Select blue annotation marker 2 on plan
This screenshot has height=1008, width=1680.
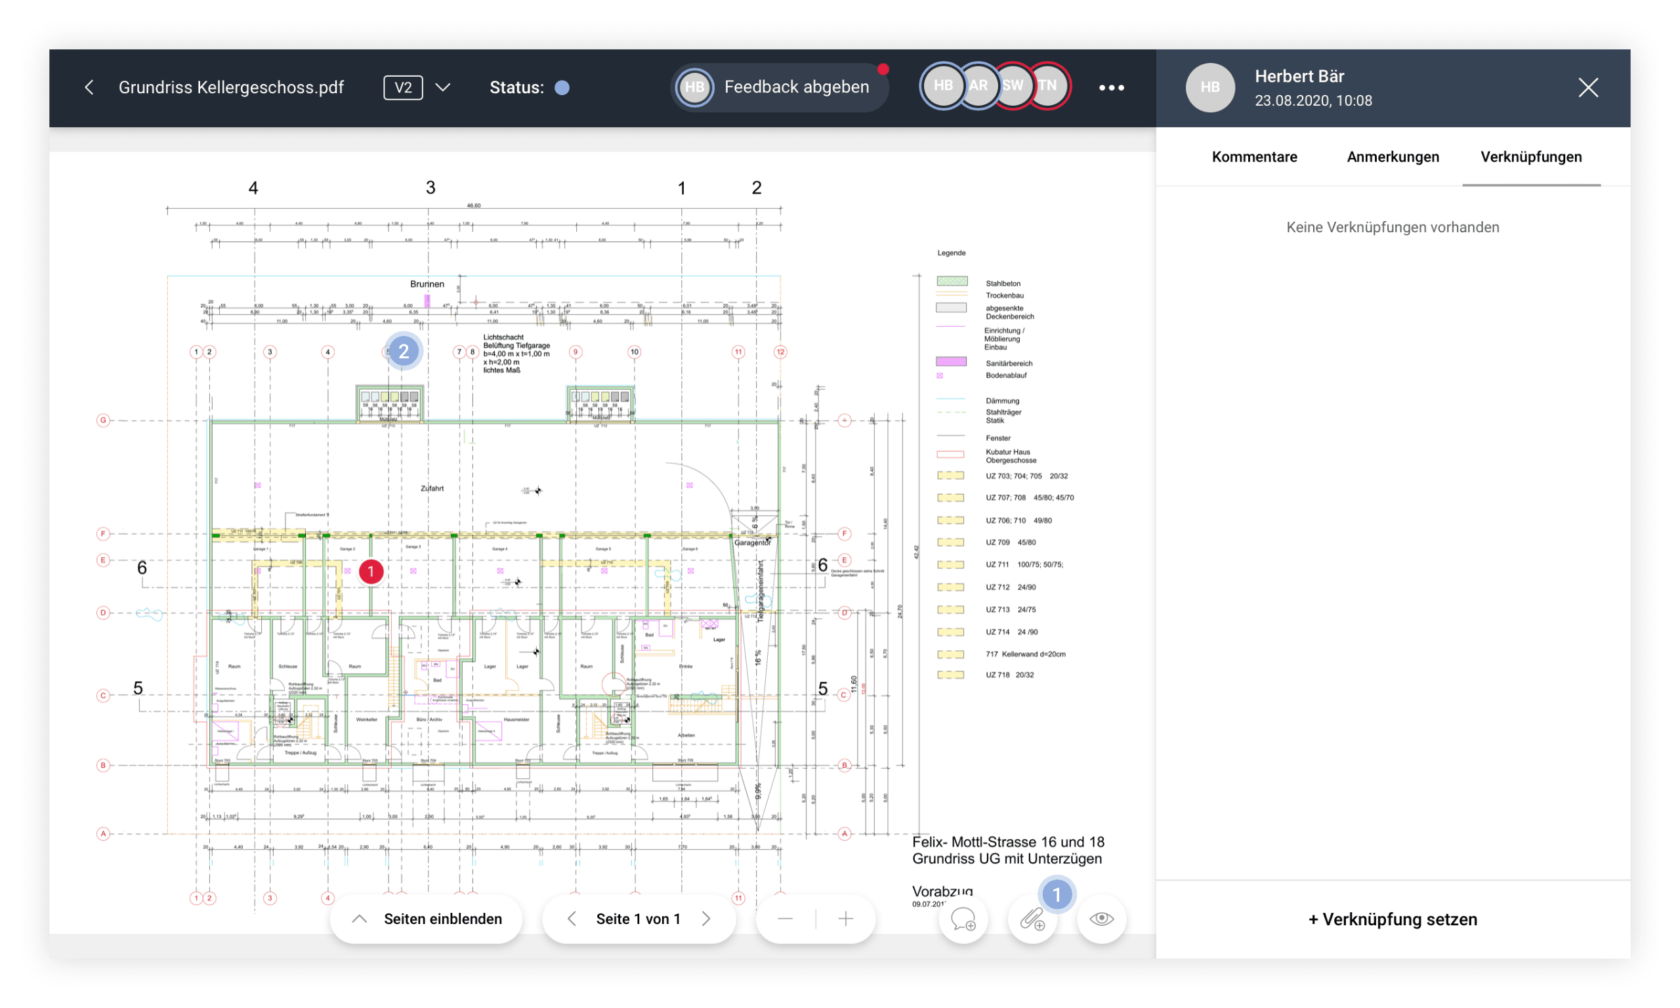coord(403,351)
